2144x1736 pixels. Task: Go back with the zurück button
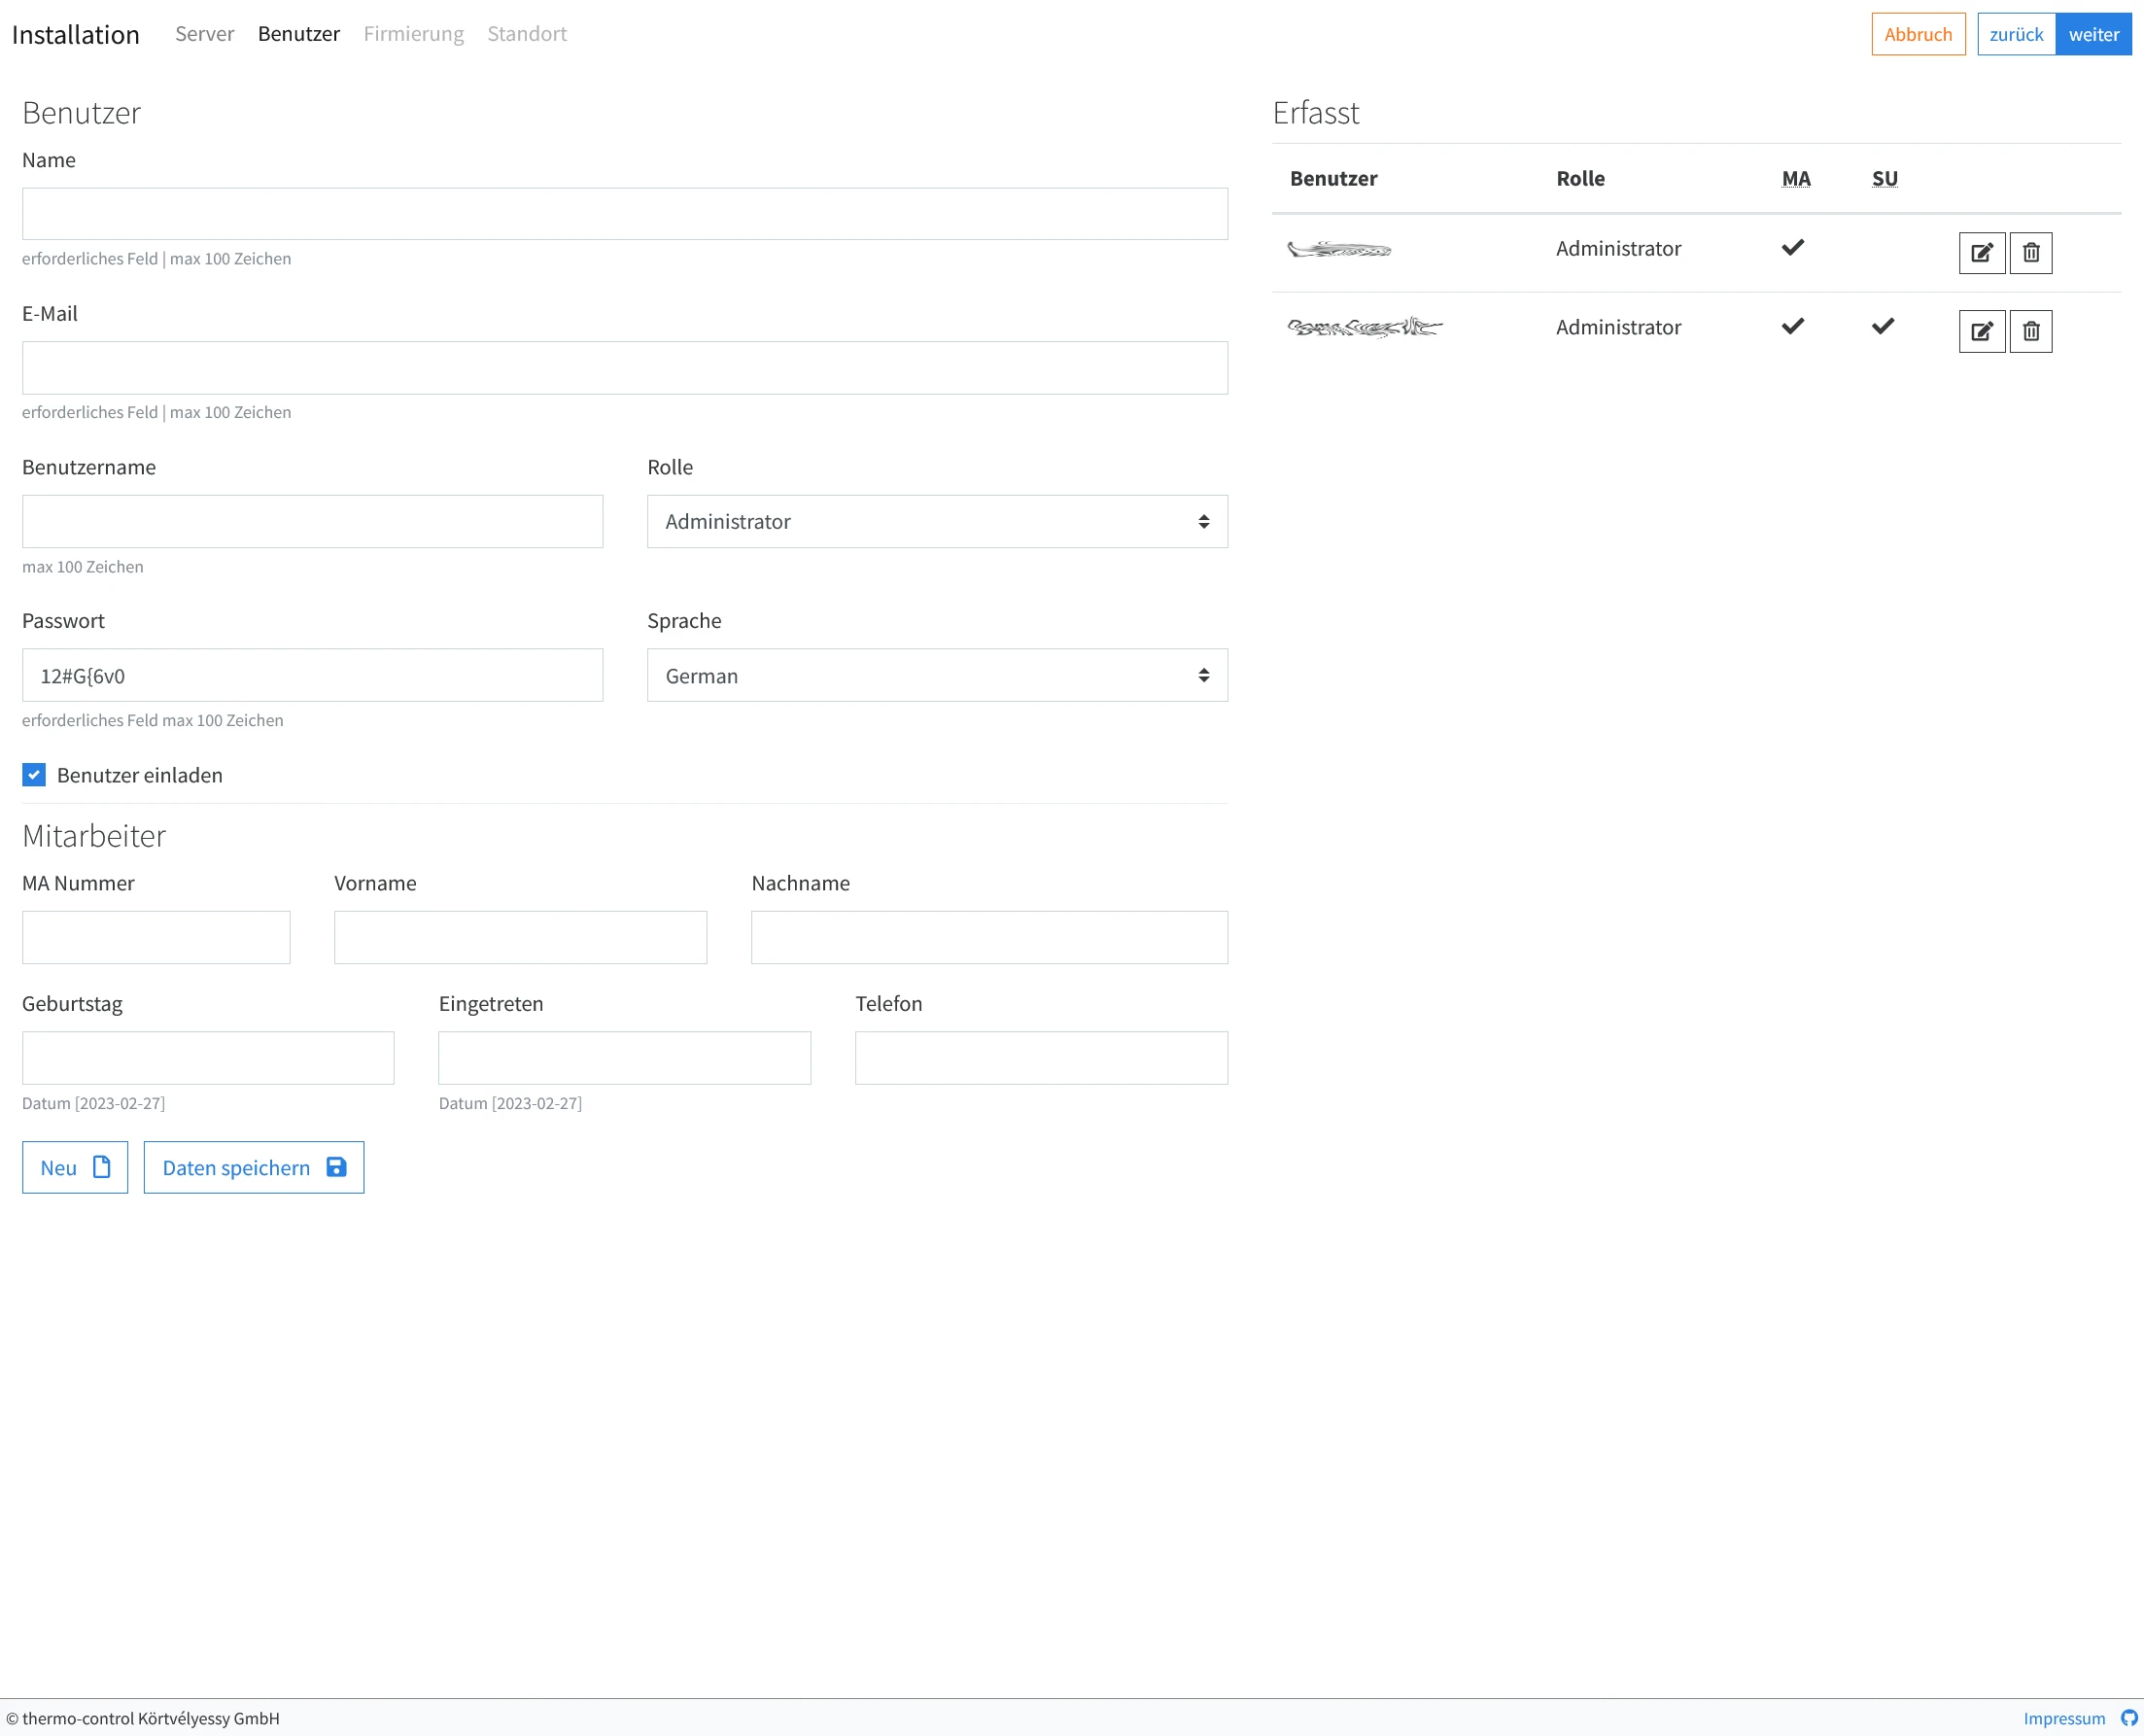(x=2015, y=34)
